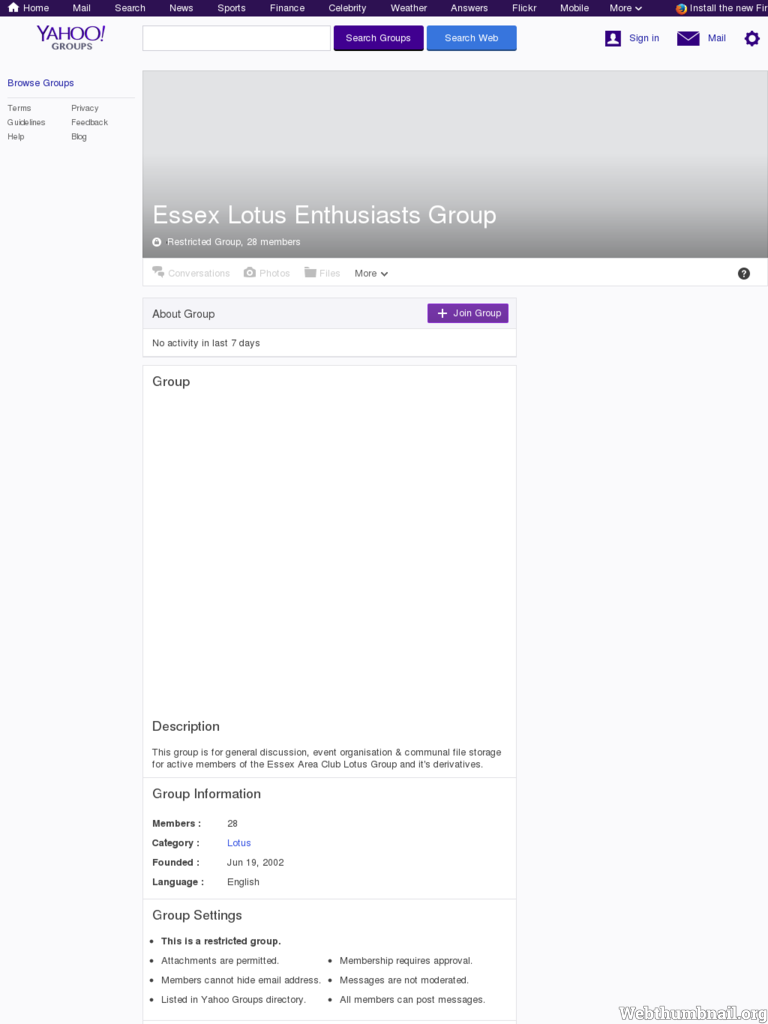
Task: Click the Photos camera icon
Action: point(249,272)
